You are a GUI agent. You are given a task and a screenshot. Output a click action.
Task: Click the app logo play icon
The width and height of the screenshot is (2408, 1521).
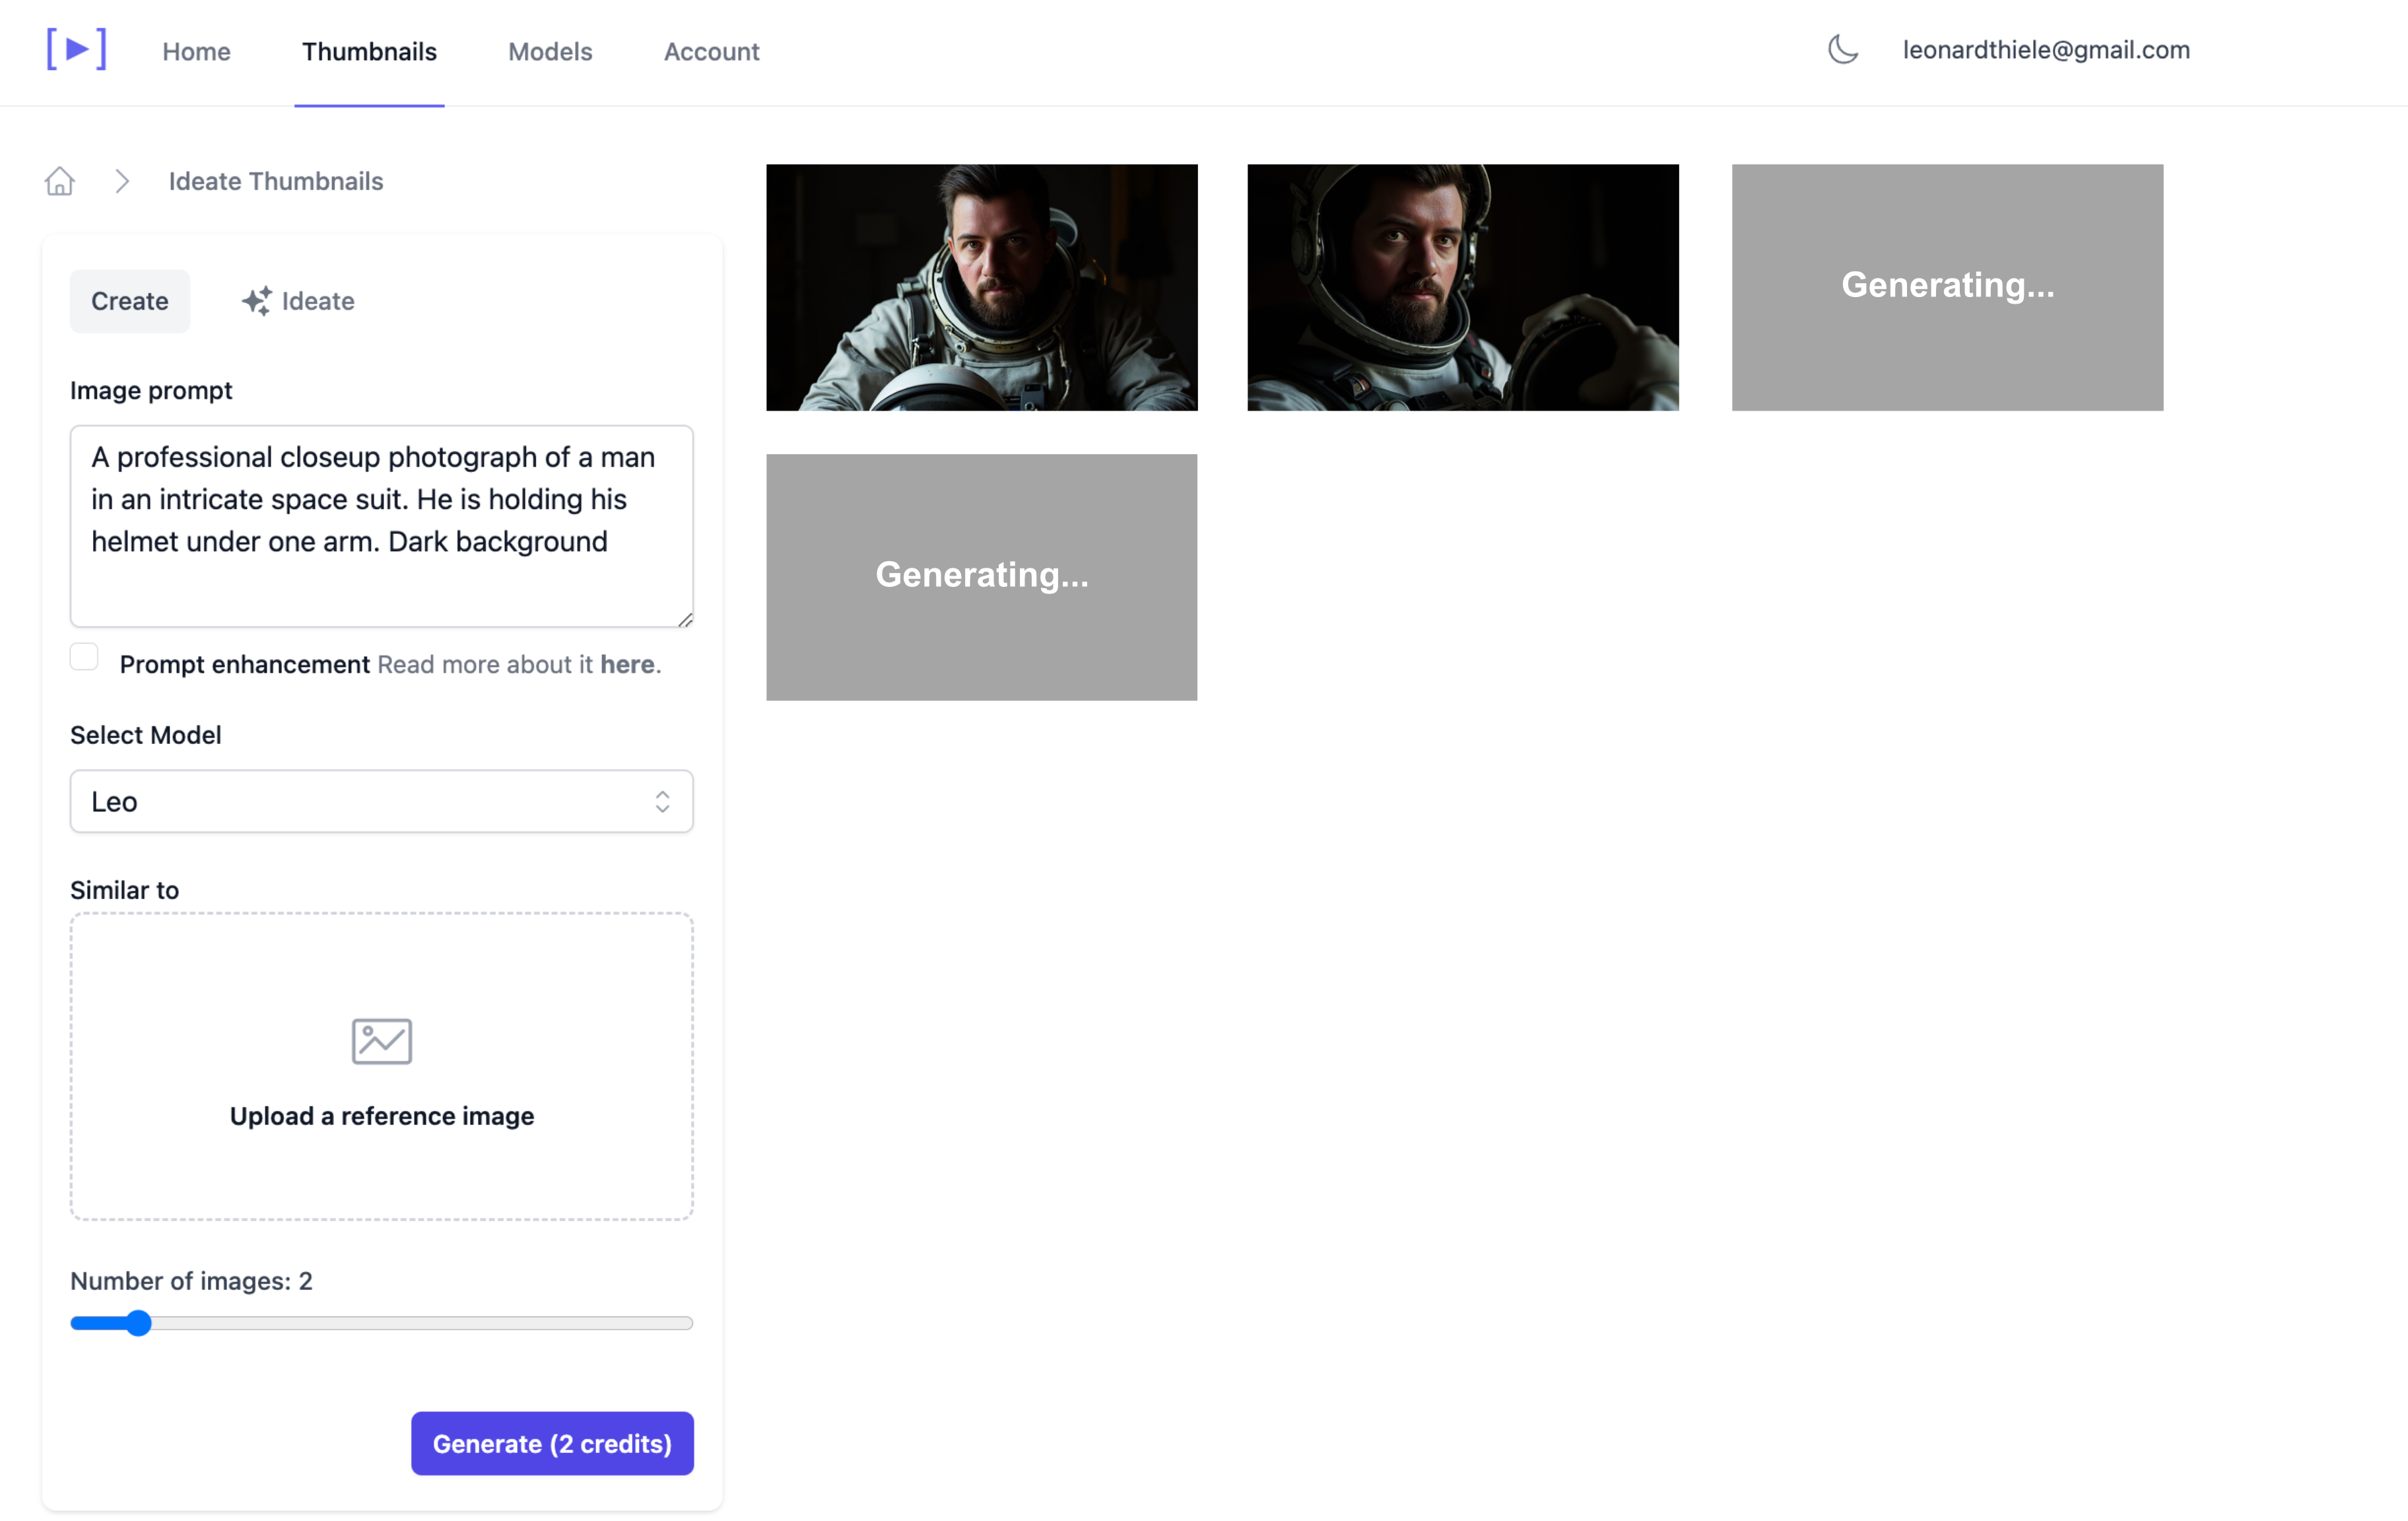[76, 50]
